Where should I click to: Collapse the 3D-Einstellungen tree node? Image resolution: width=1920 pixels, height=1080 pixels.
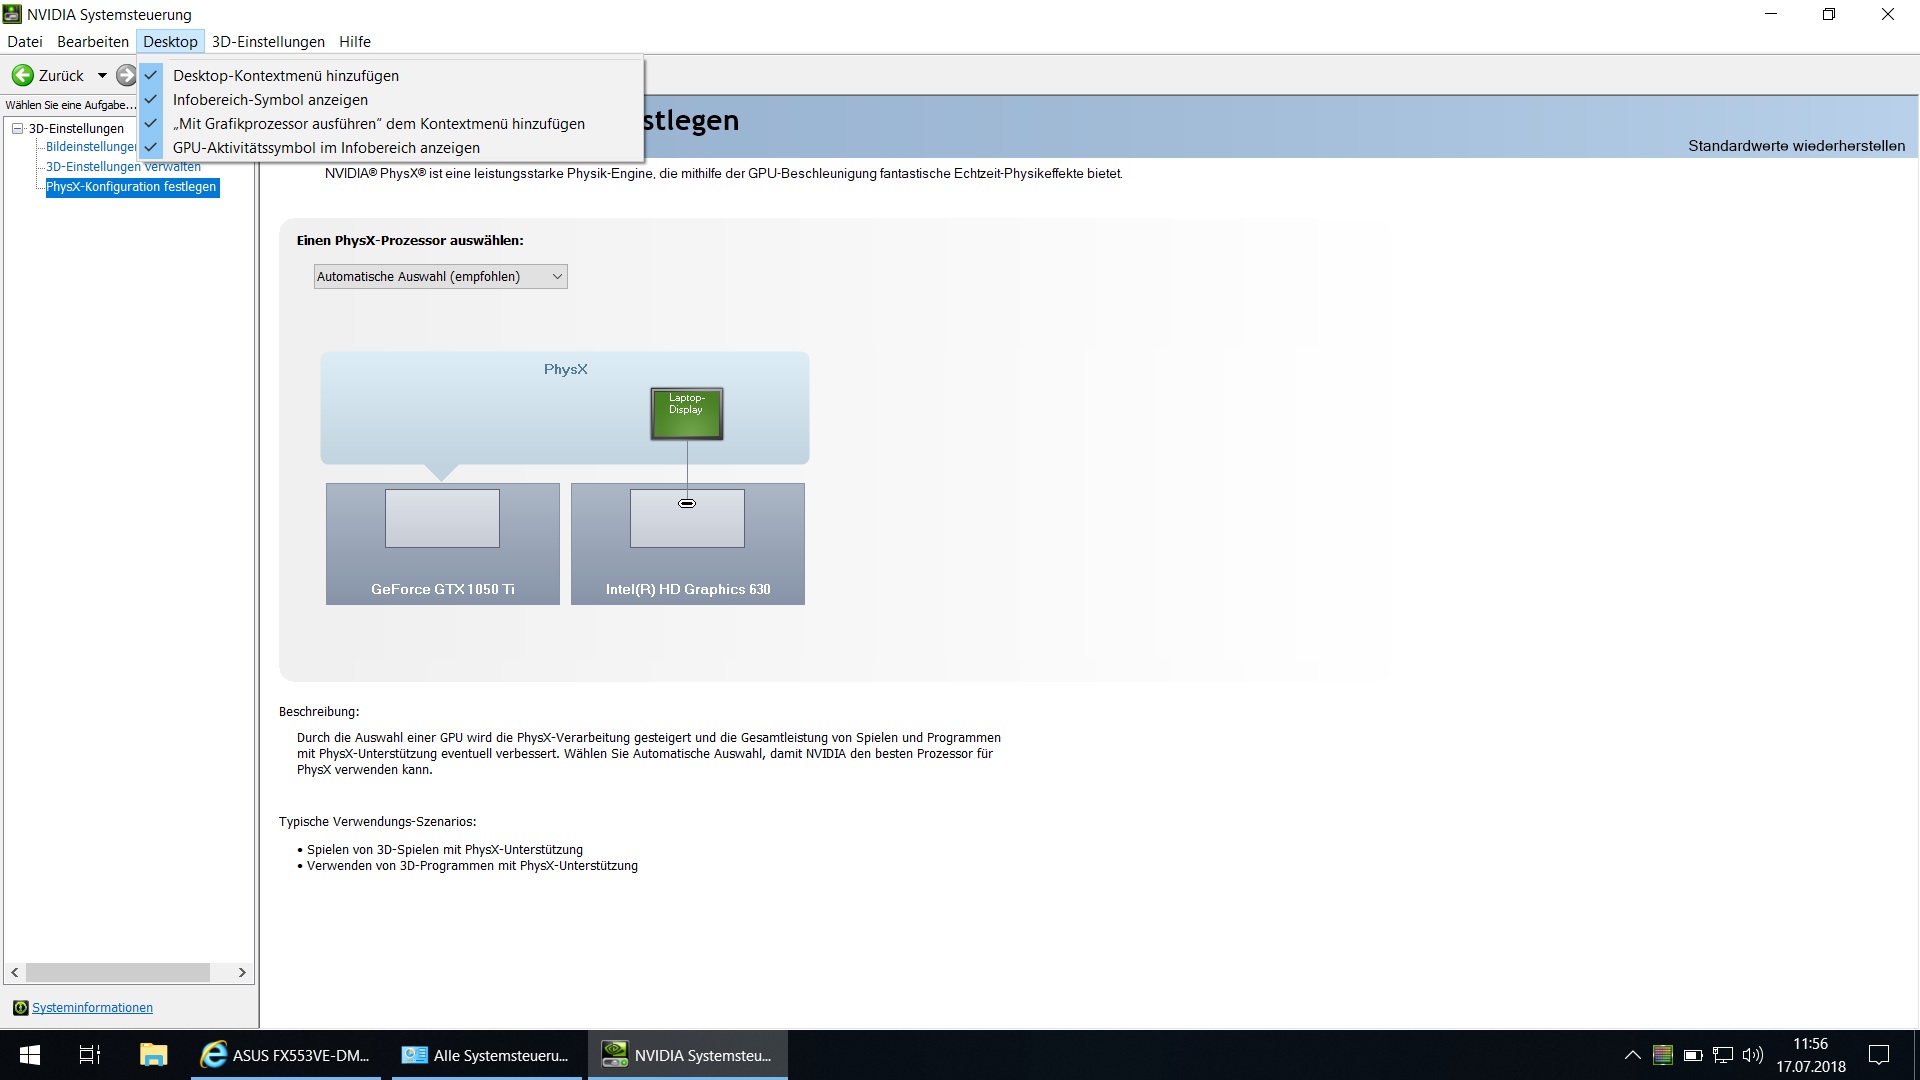17,128
